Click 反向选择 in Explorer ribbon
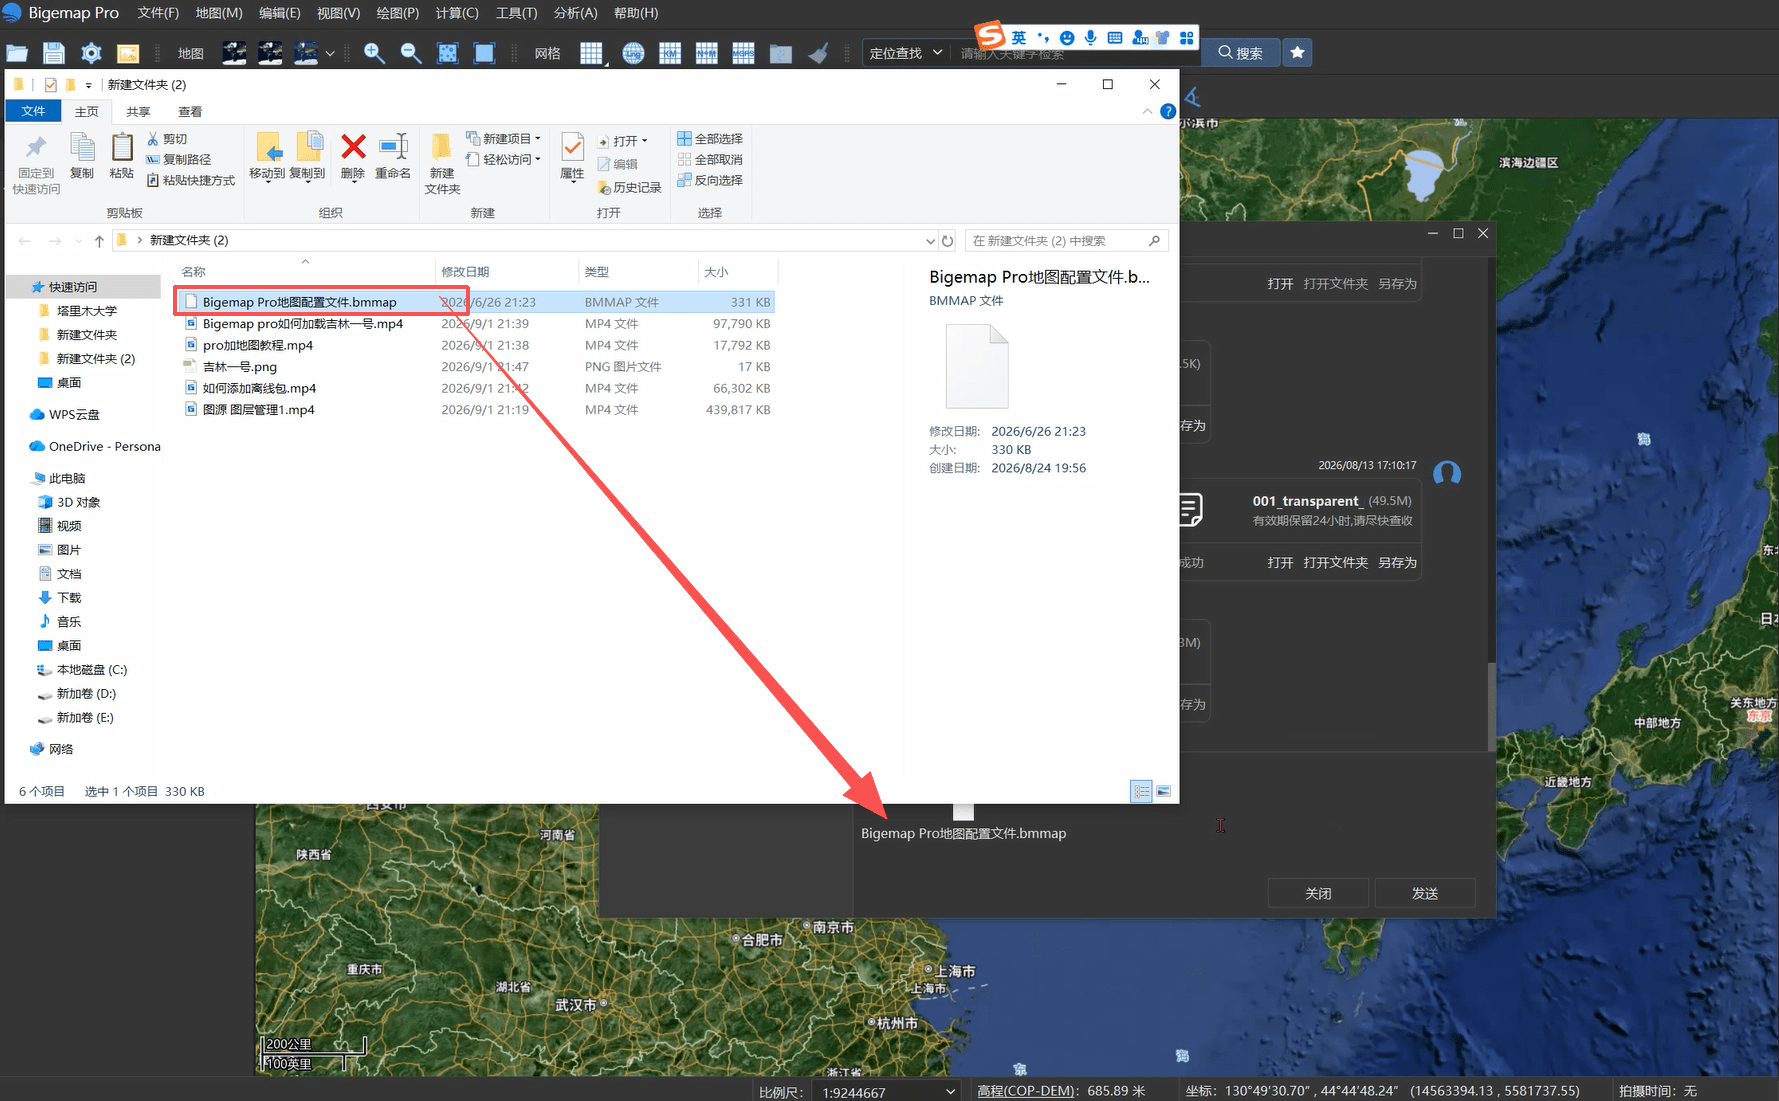This screenshot has height=1101, width=1779. coord(710,180)
